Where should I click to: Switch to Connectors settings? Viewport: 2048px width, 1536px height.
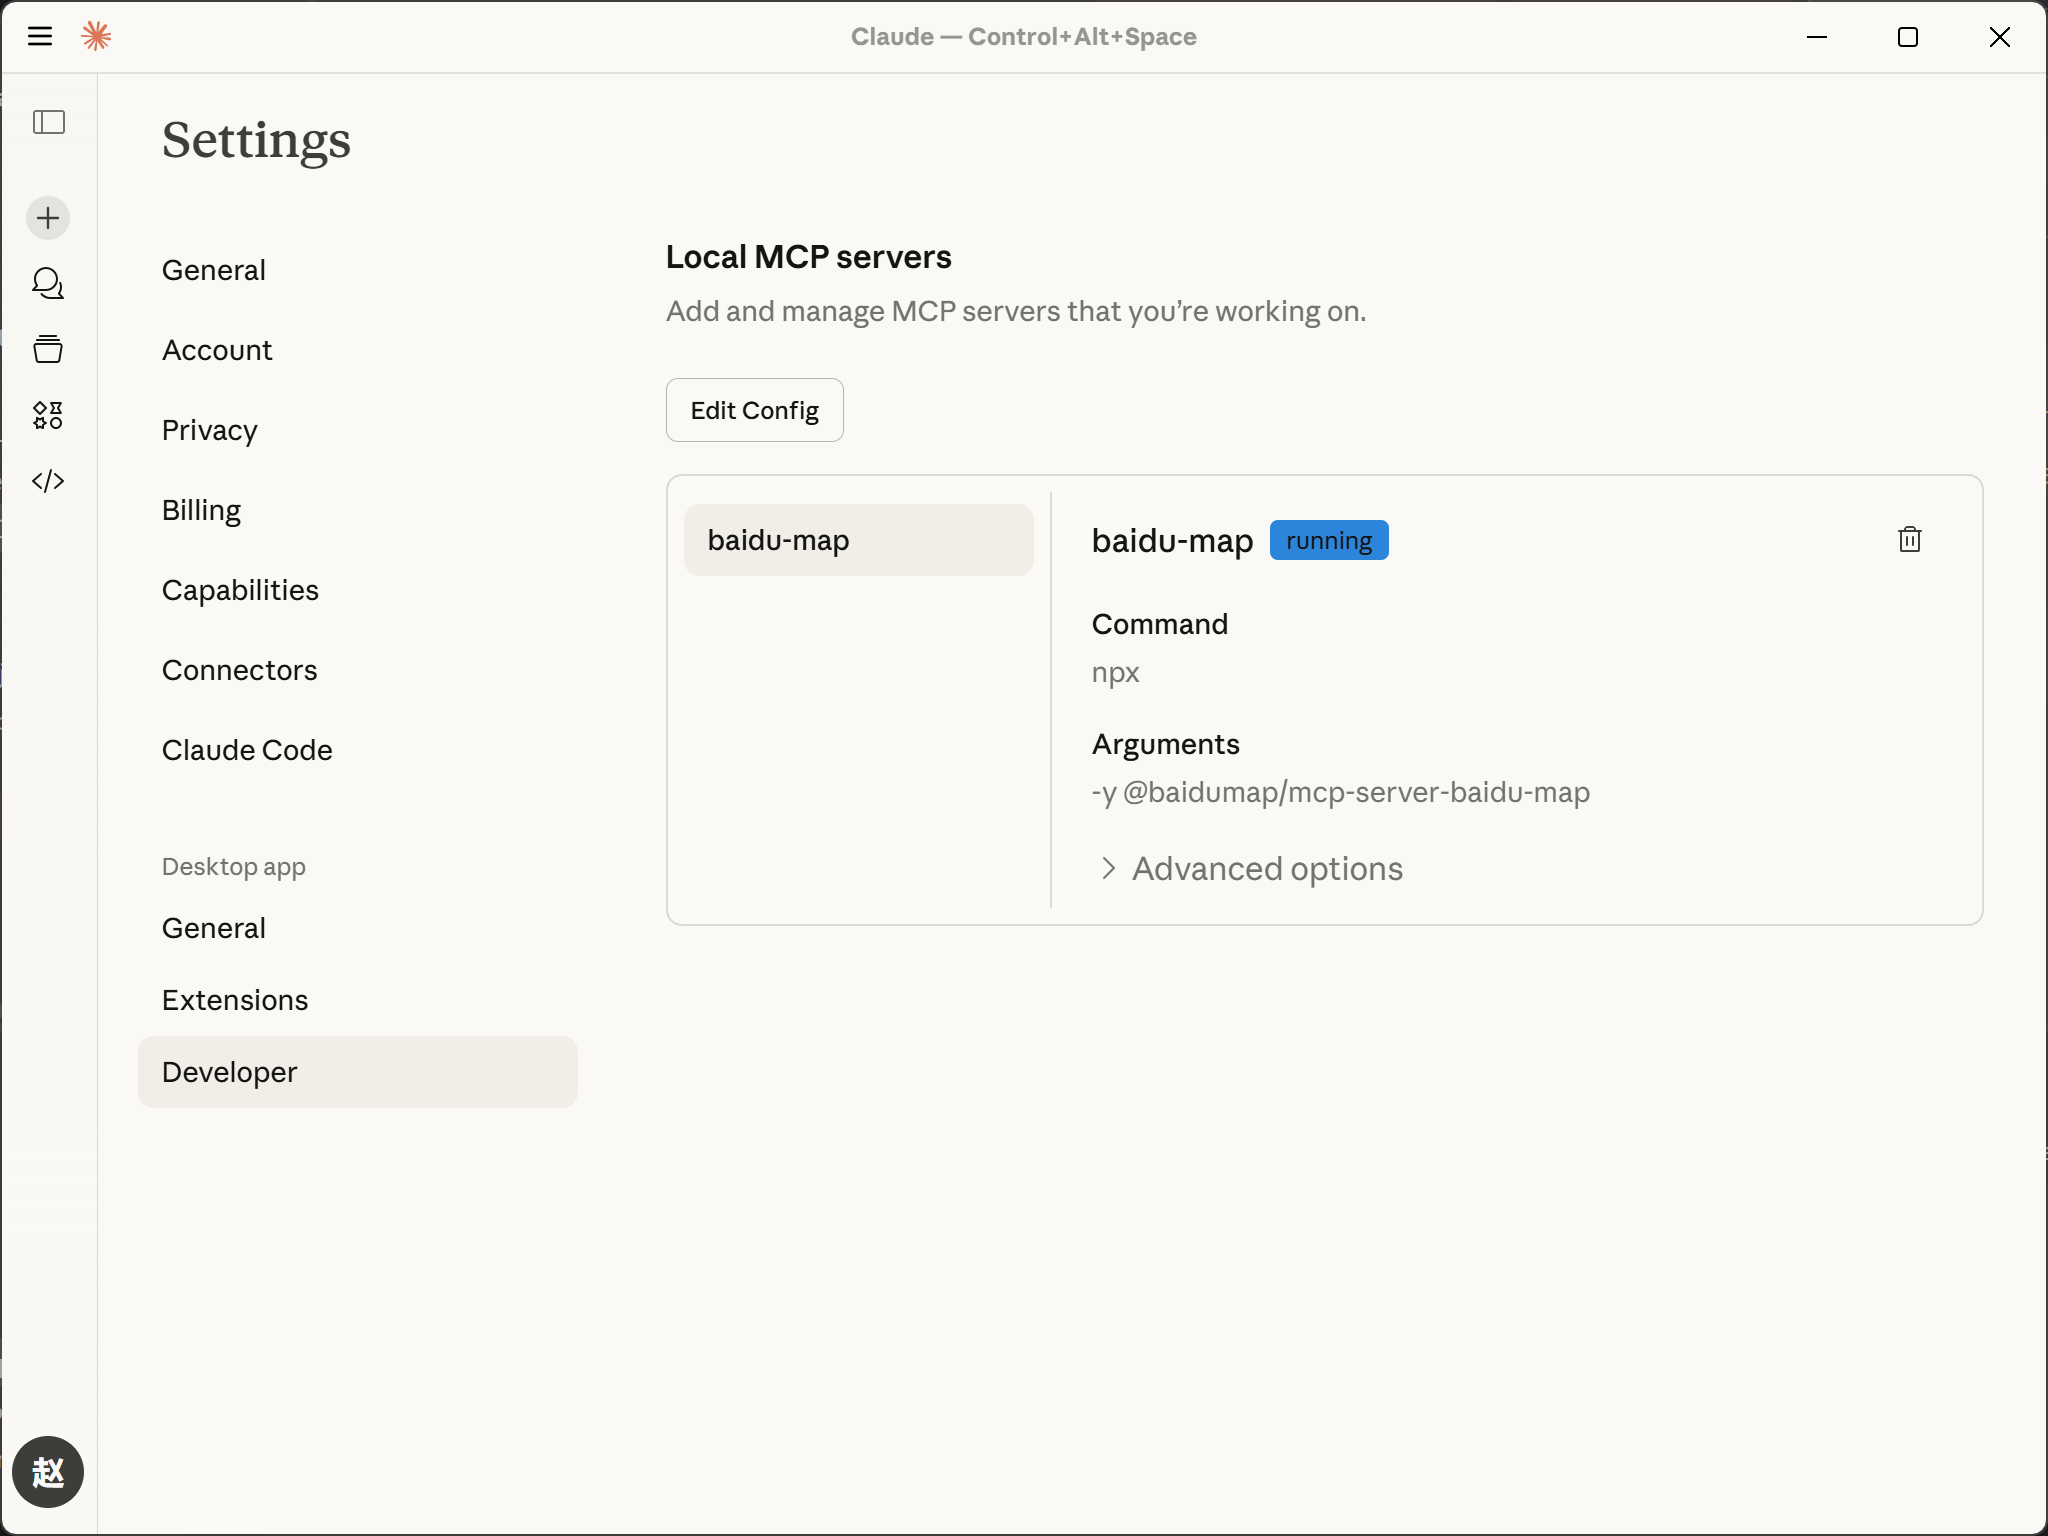tap(240, 670)
